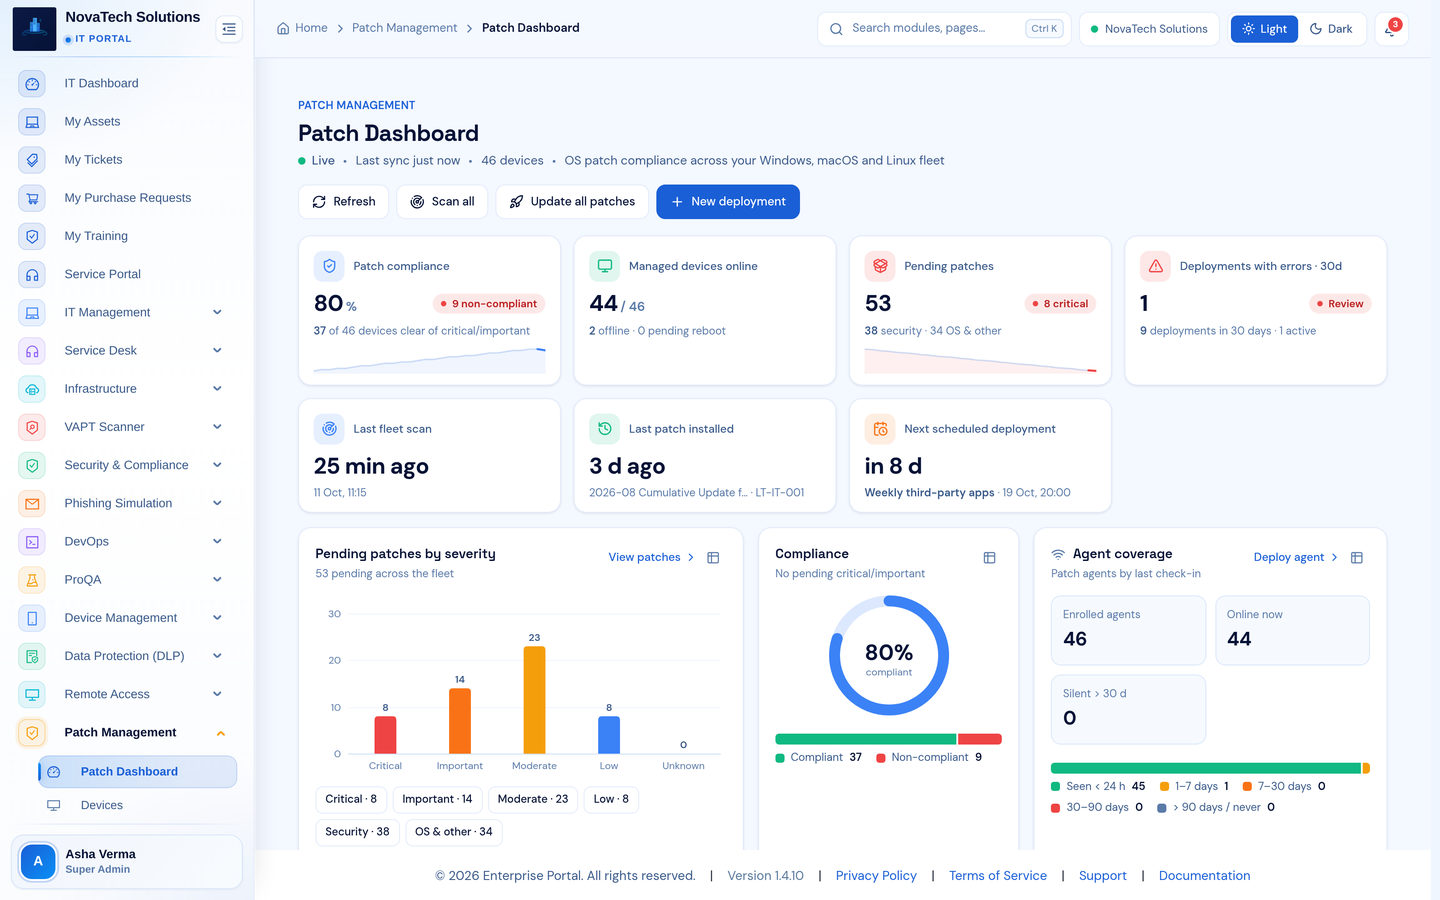Select Patch Dashboard in the sidebar

click(x=138, y=772)
